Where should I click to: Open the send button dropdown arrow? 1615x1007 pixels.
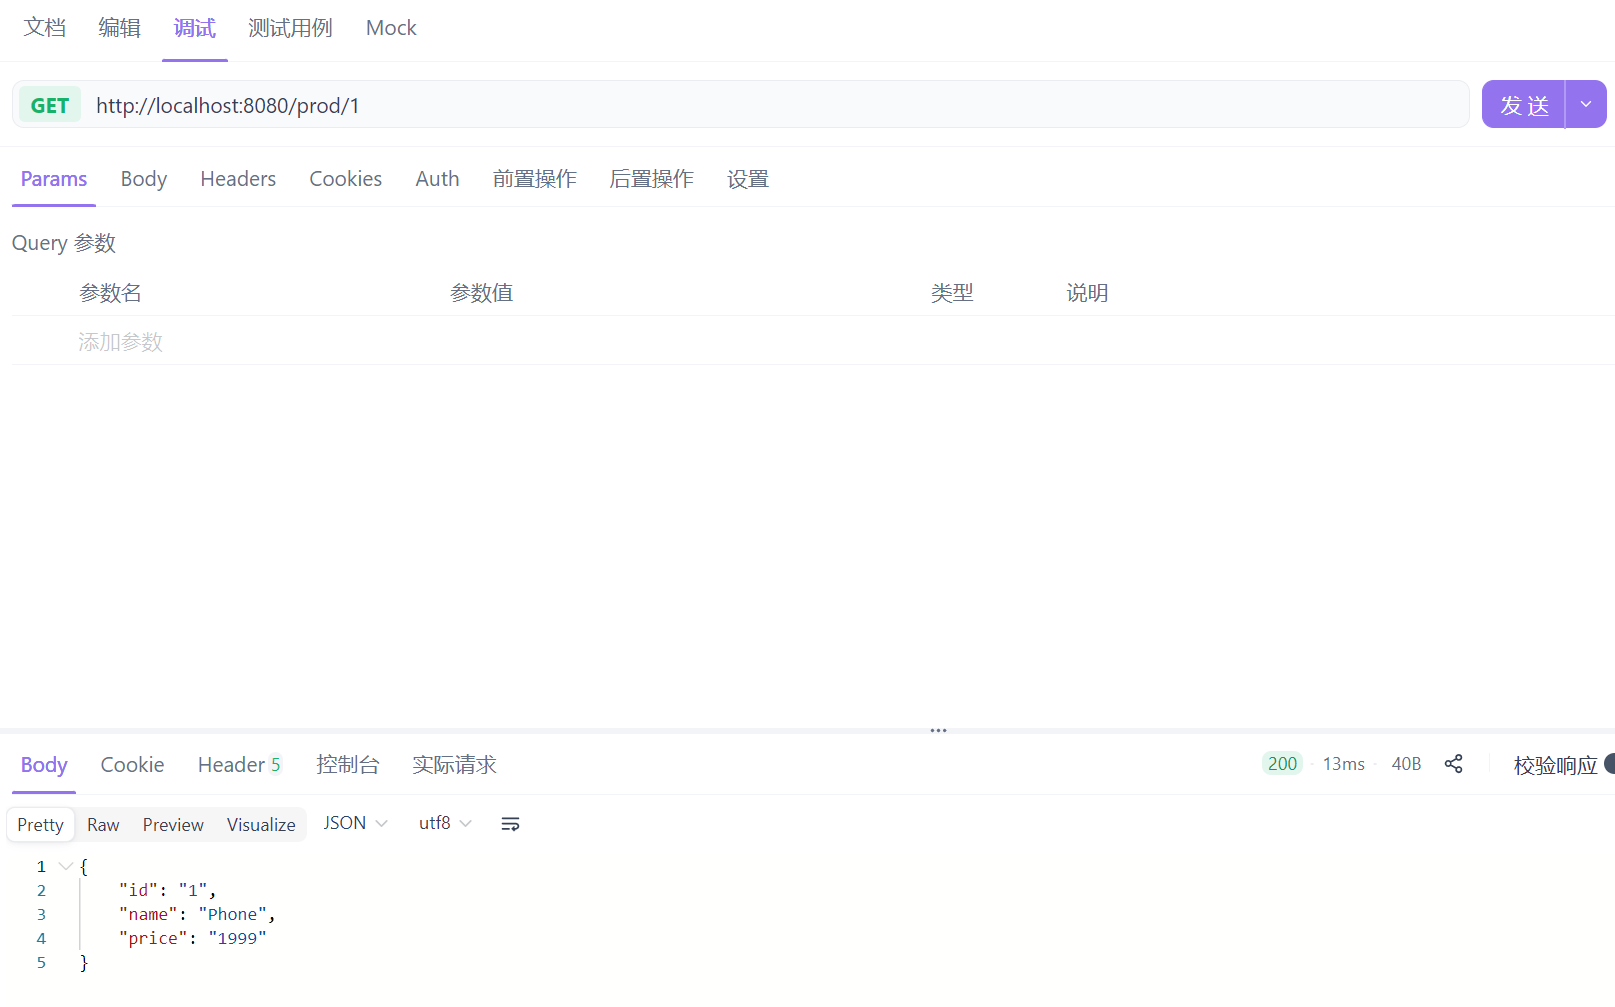click(x=1586, y=104)
